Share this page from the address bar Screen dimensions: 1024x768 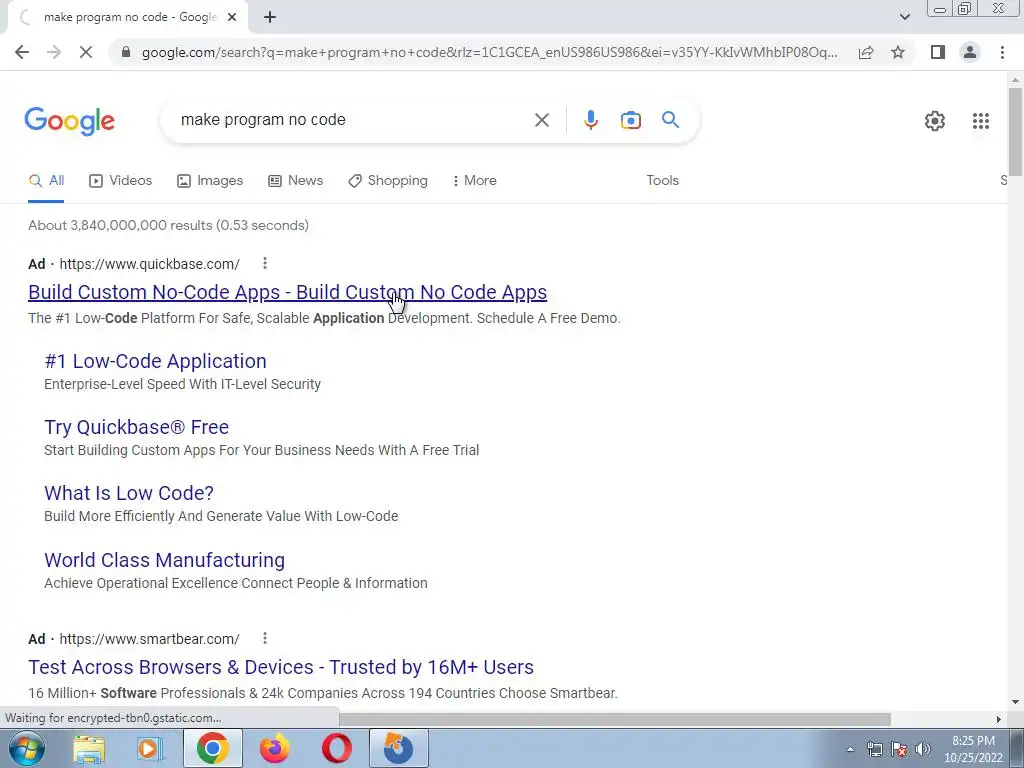[x=866, y=52]
